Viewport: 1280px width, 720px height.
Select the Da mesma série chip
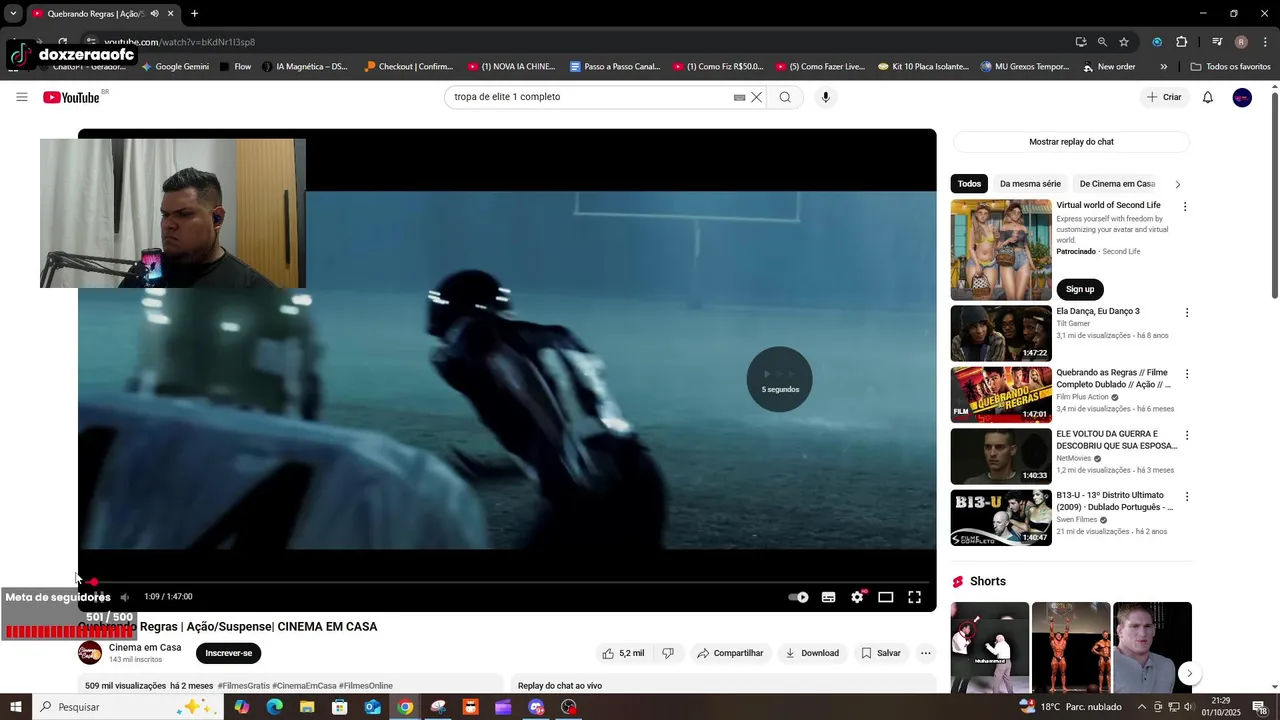[1030, 184]
